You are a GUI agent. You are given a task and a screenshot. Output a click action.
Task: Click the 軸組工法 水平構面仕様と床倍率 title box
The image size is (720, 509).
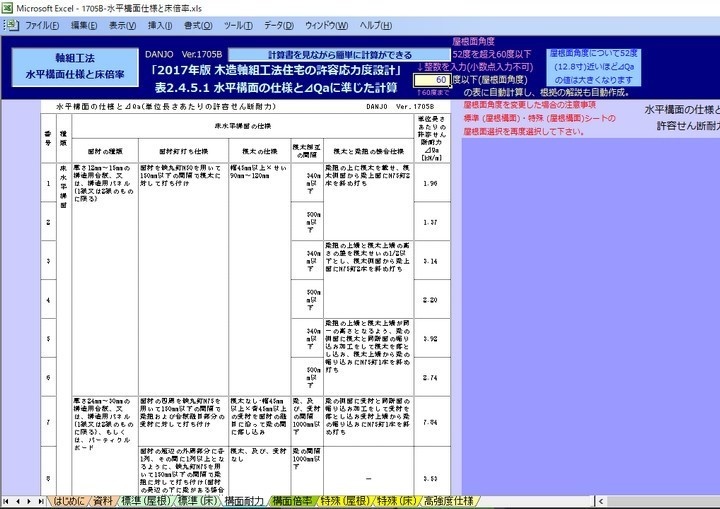pyautogui.click(x=75, y=67)
